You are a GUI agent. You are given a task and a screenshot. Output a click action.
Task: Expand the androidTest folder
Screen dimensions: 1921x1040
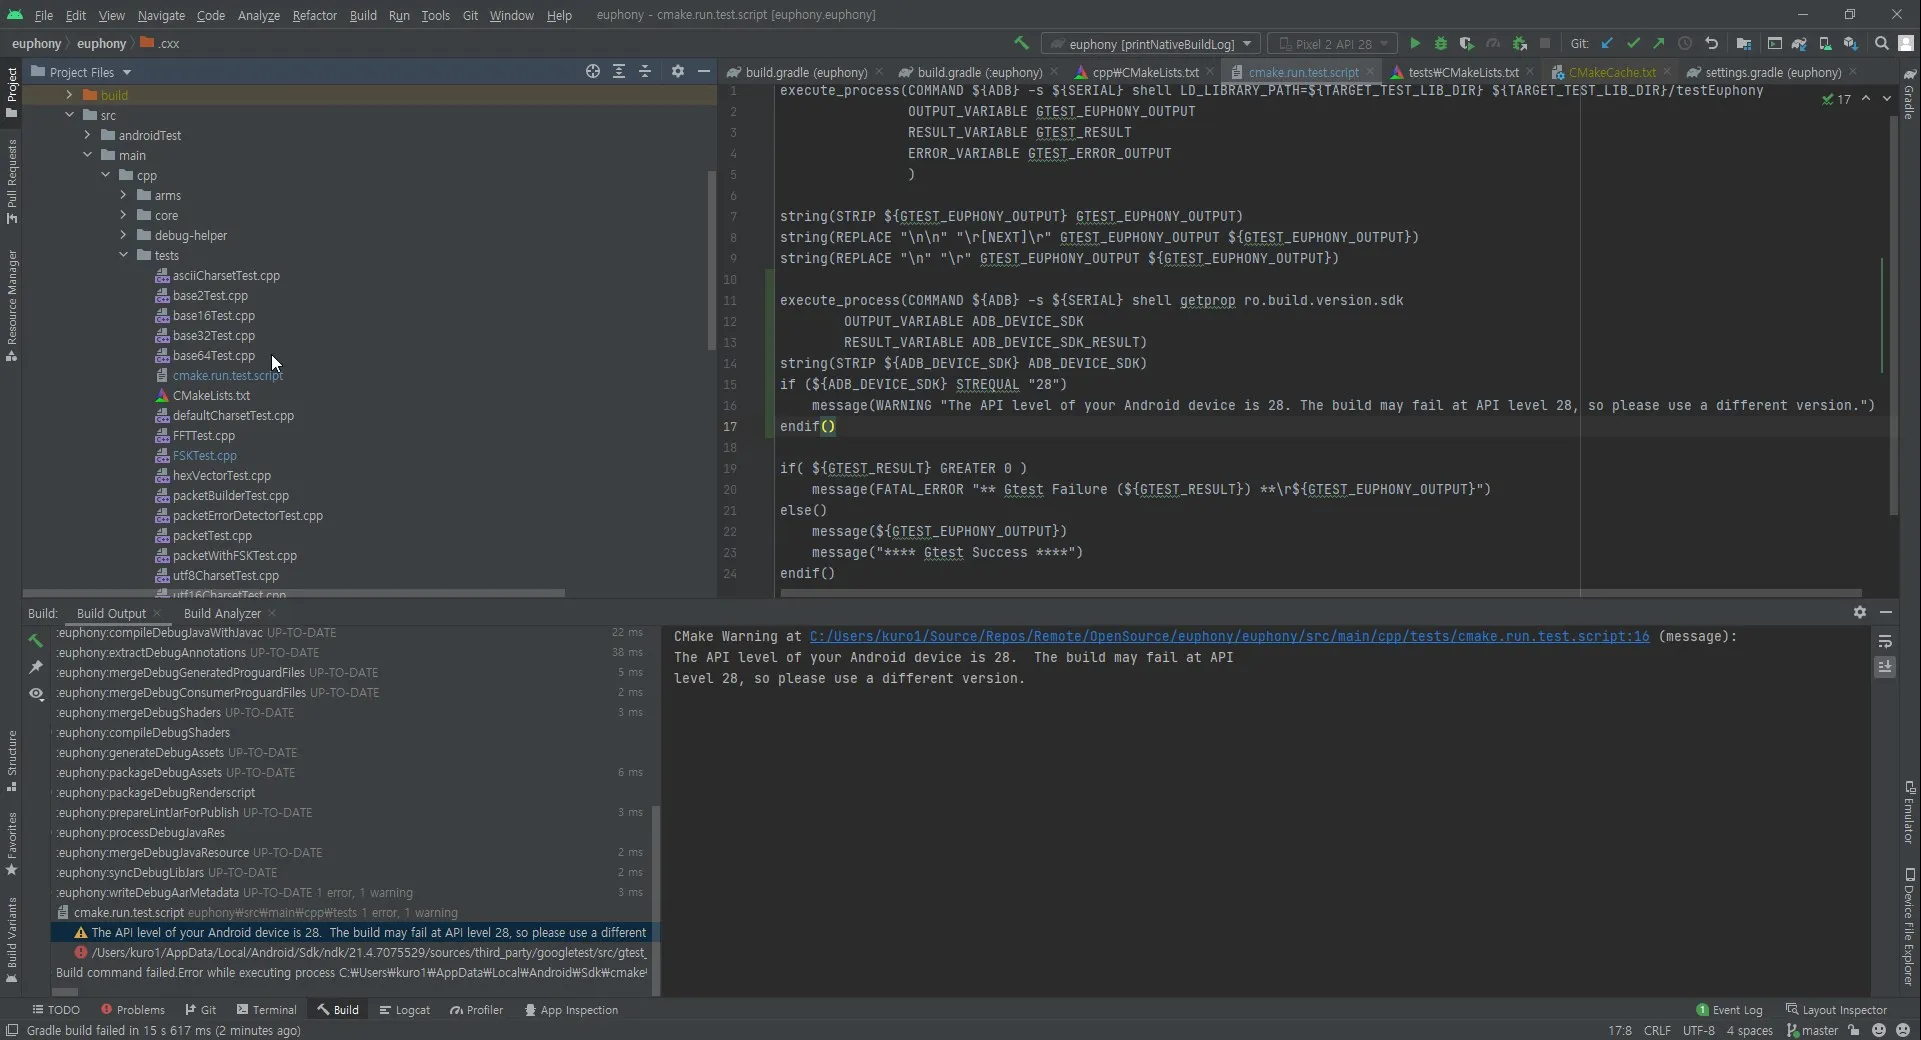[88, 135]
